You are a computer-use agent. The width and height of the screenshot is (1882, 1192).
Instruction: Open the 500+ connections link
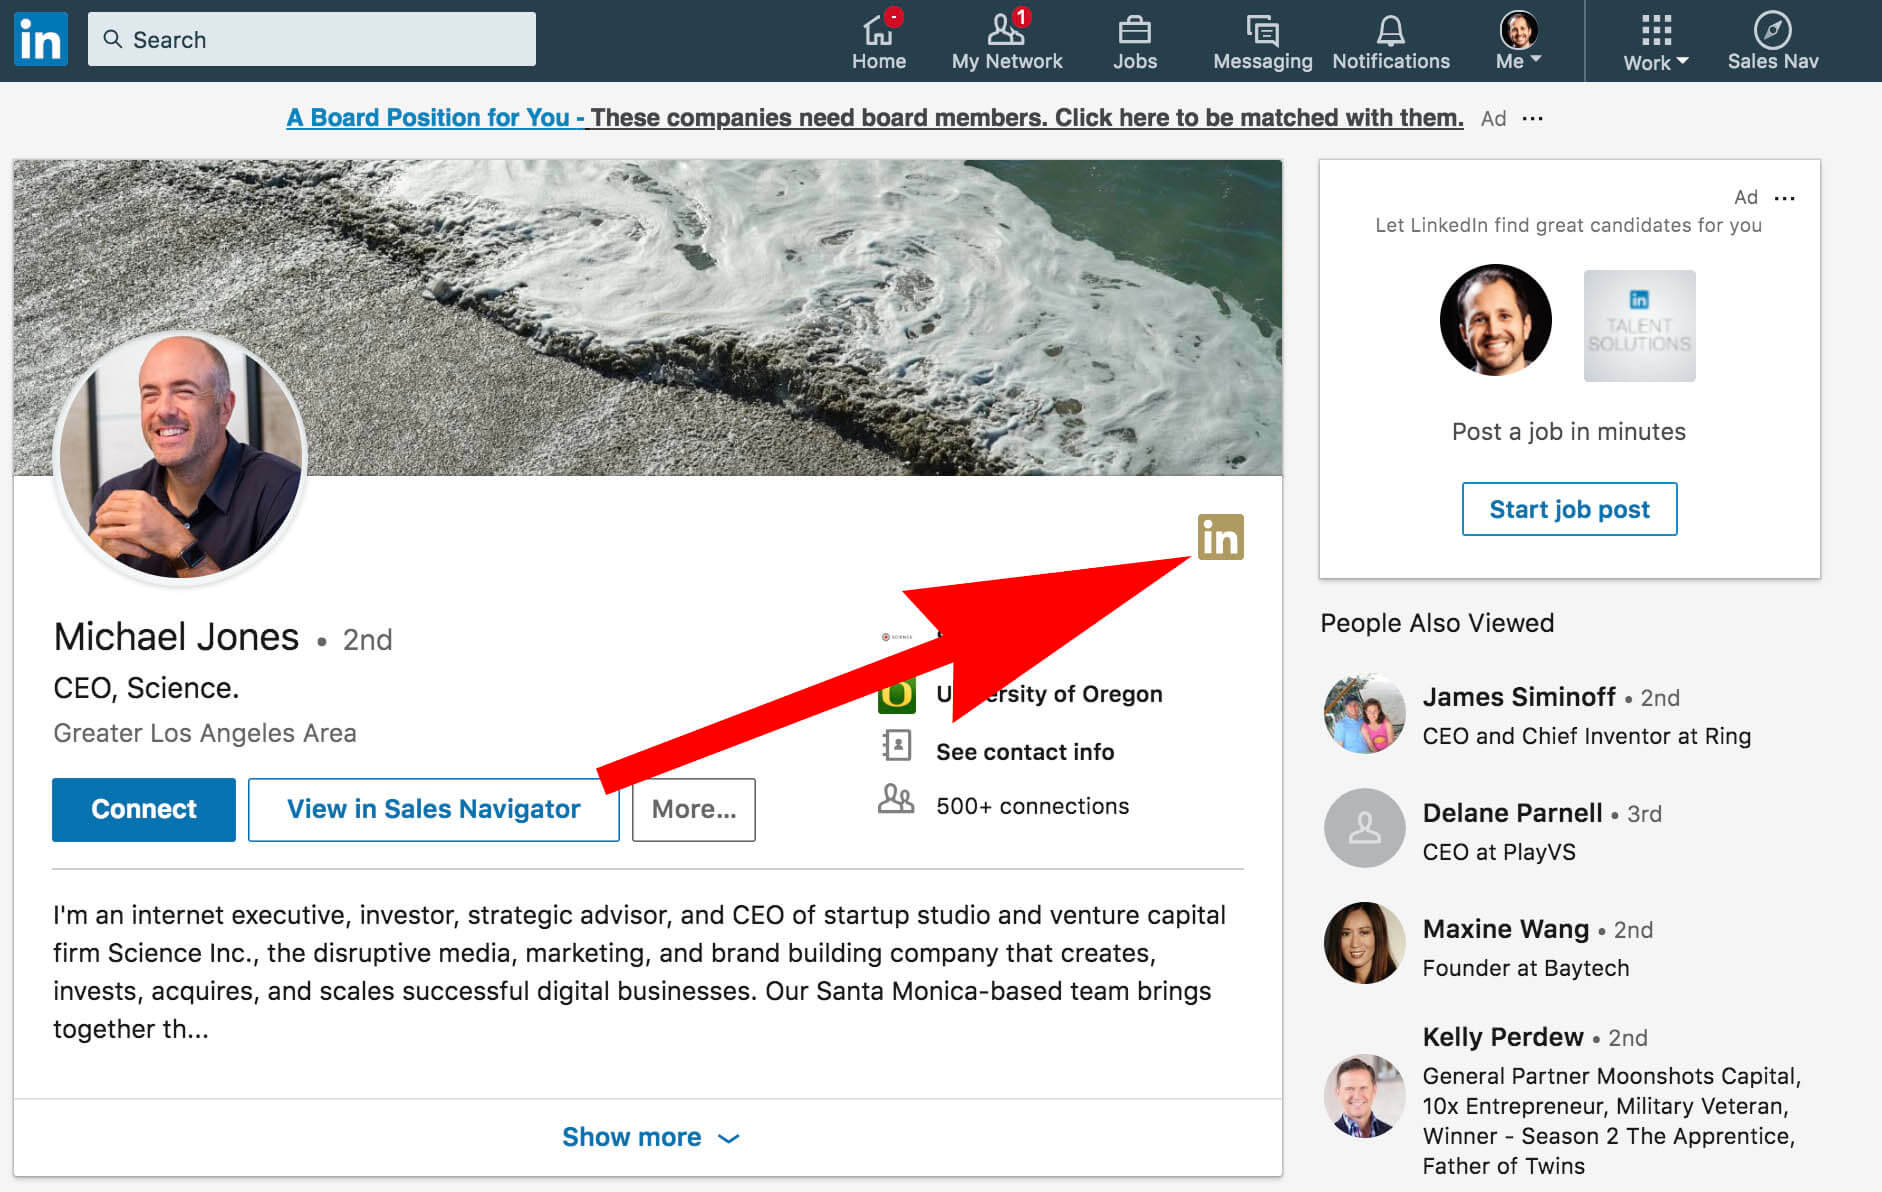pos(1033,806)
